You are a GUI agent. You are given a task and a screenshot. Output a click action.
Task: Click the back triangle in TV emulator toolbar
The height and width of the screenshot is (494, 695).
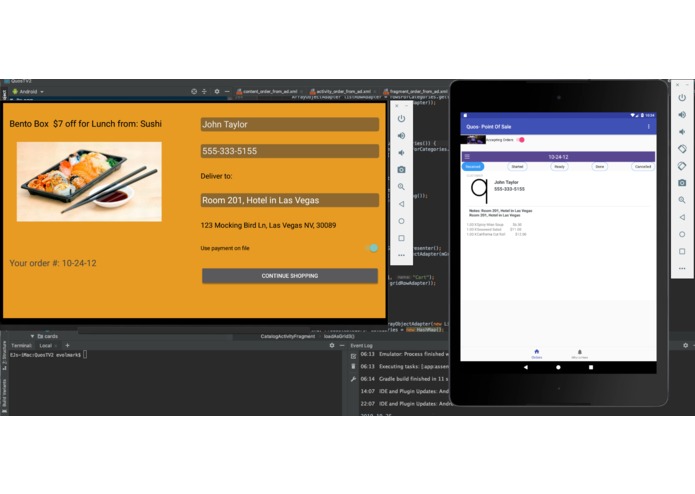pos(401,204)
